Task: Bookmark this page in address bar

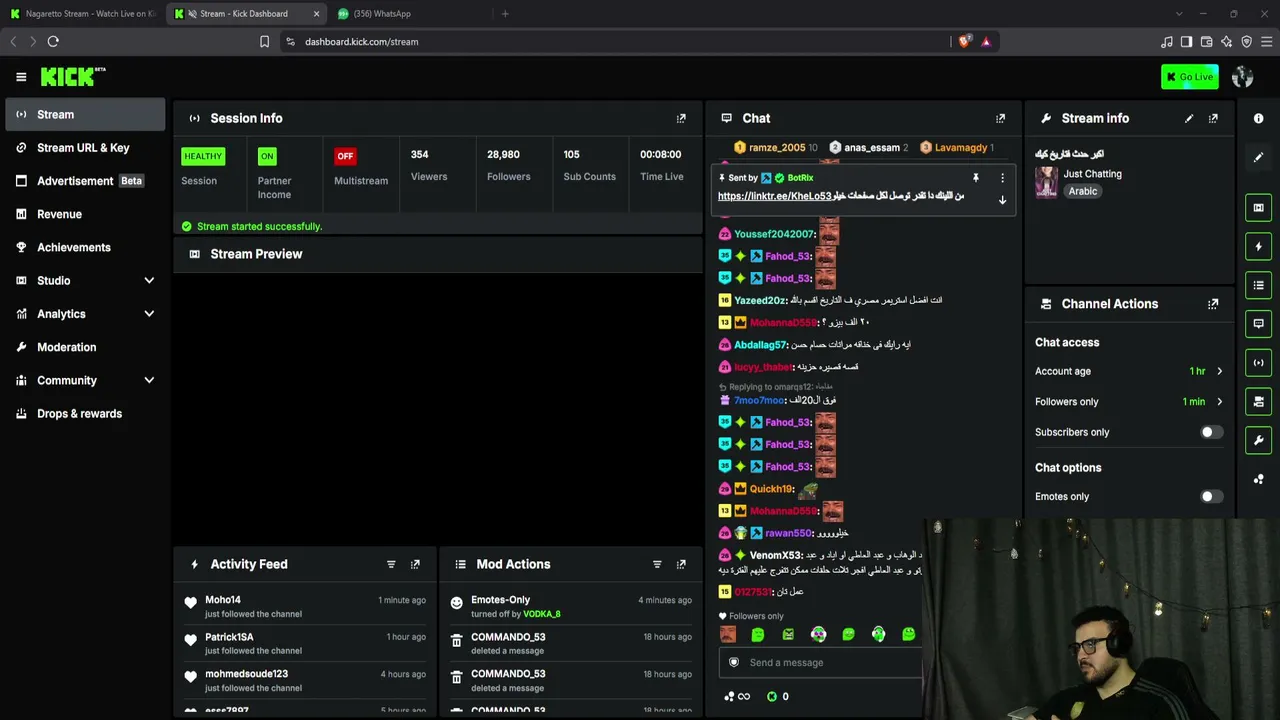Action: (x=264, y=41)
